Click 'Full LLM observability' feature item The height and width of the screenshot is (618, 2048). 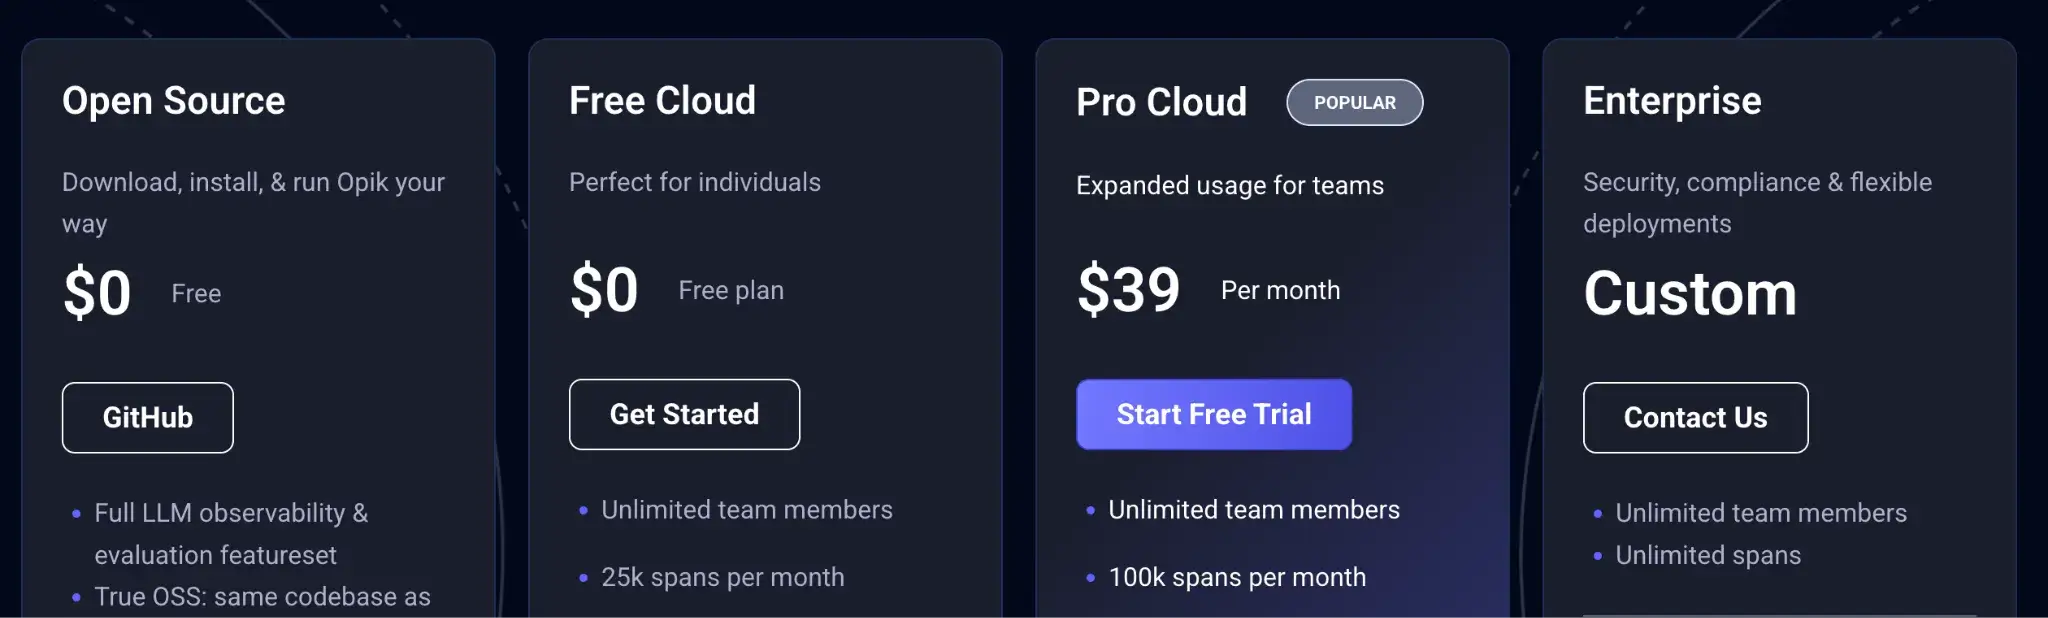coord(231,514)
